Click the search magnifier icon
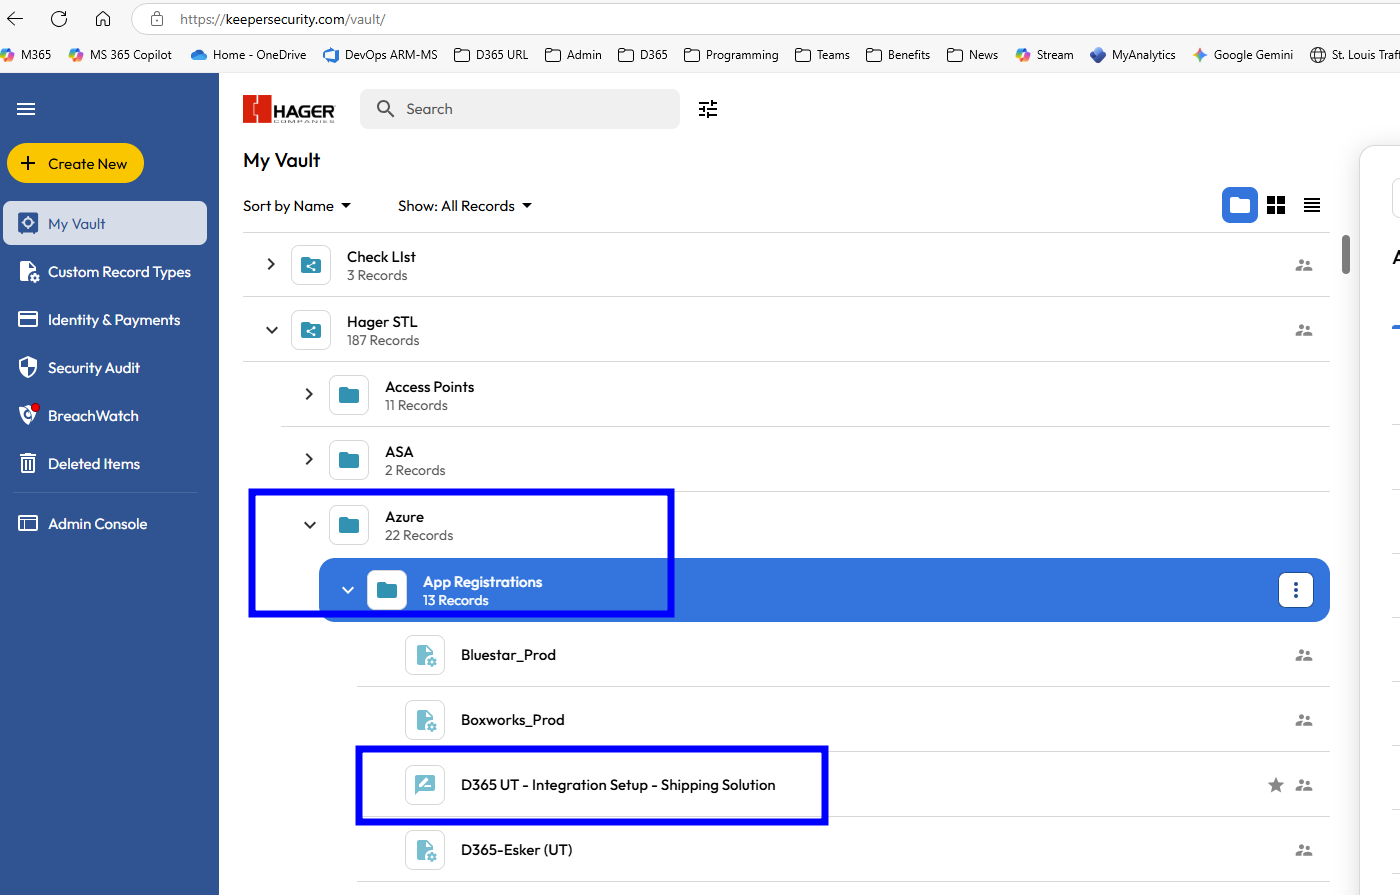 click(x=385, y=109)
